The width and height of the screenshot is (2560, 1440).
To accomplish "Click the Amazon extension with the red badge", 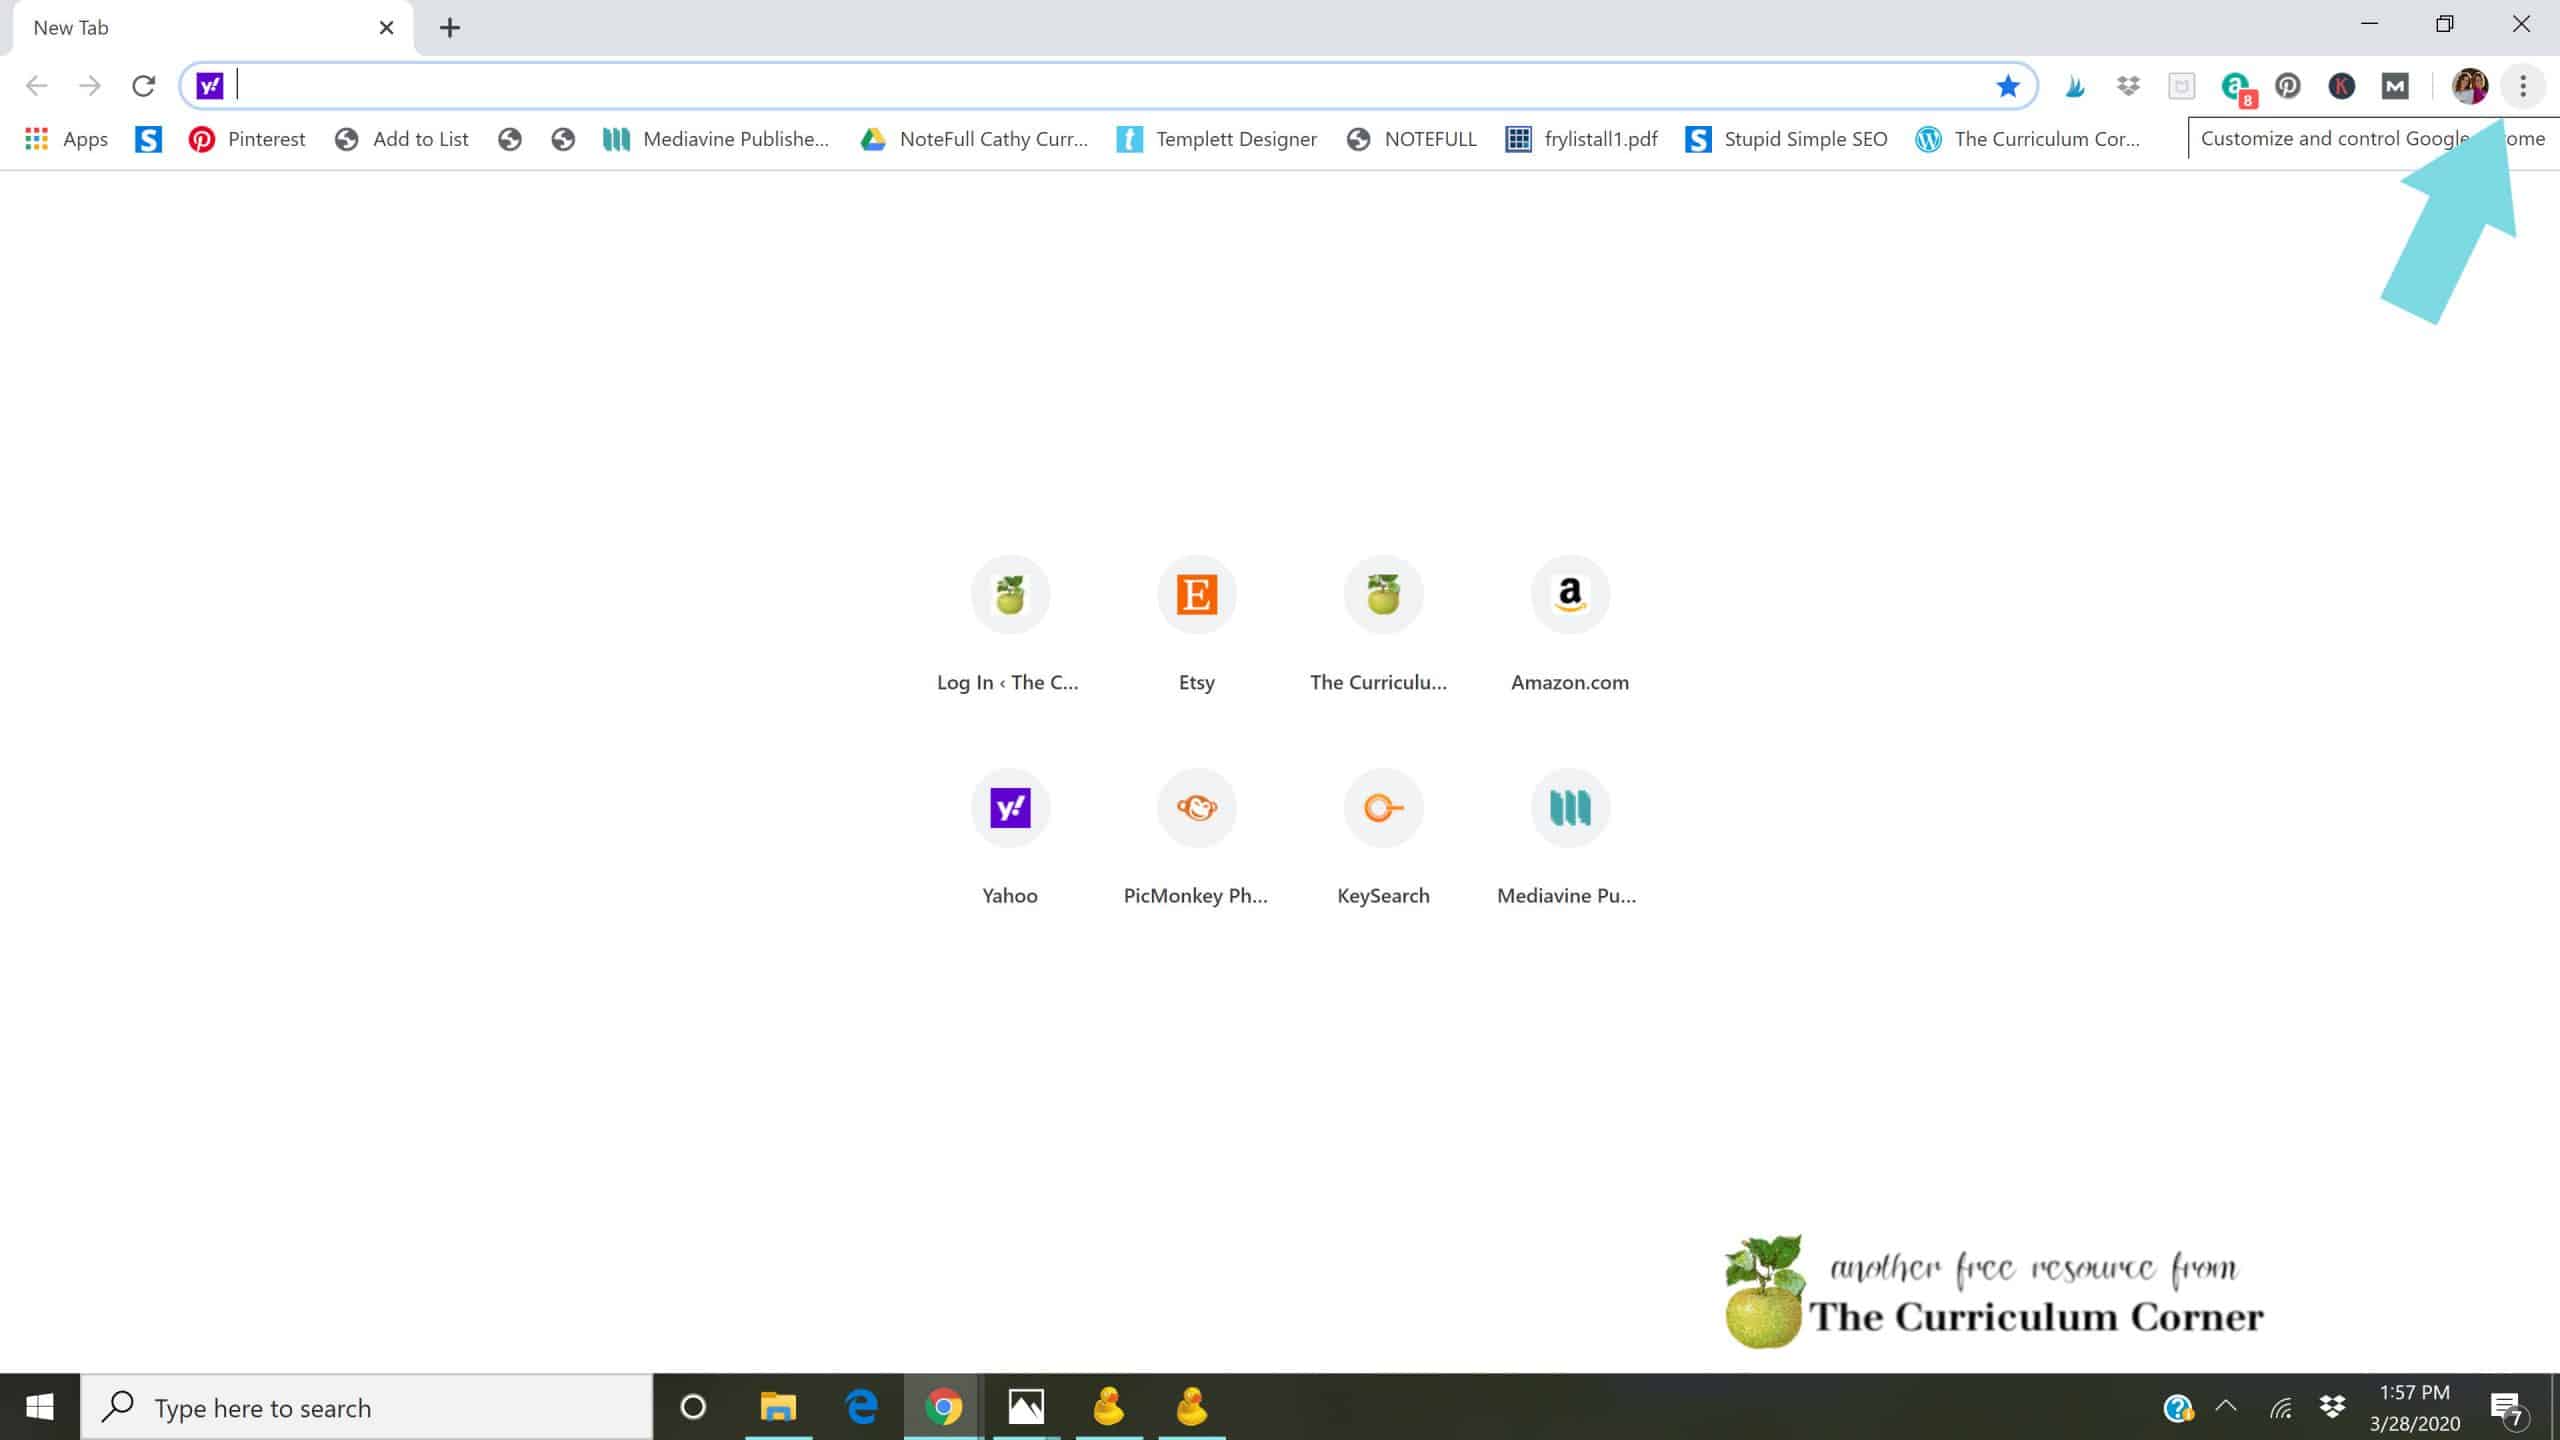I will coord(2235,86).
